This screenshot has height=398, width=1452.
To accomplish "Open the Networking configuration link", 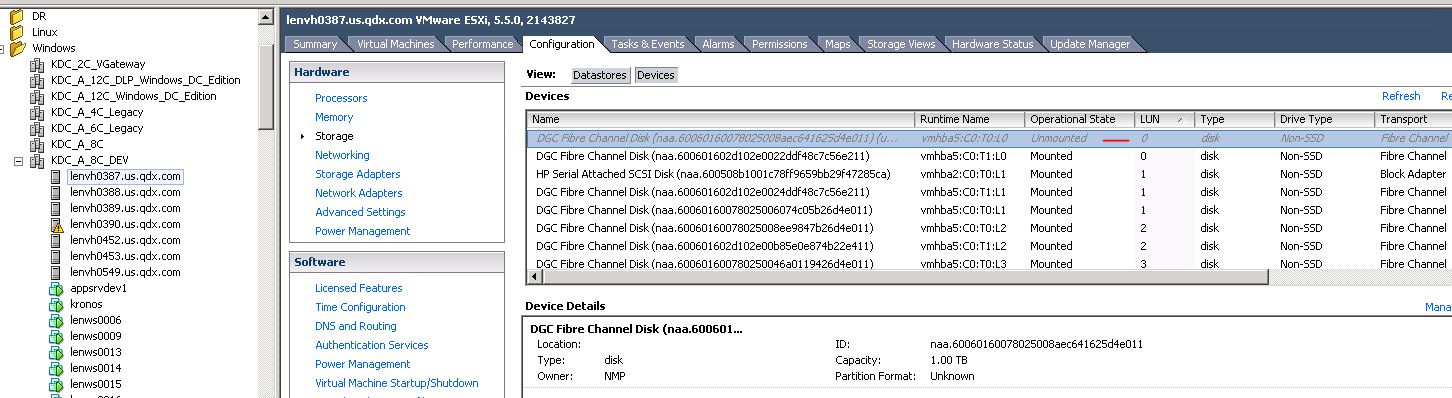I will (342, 155).
